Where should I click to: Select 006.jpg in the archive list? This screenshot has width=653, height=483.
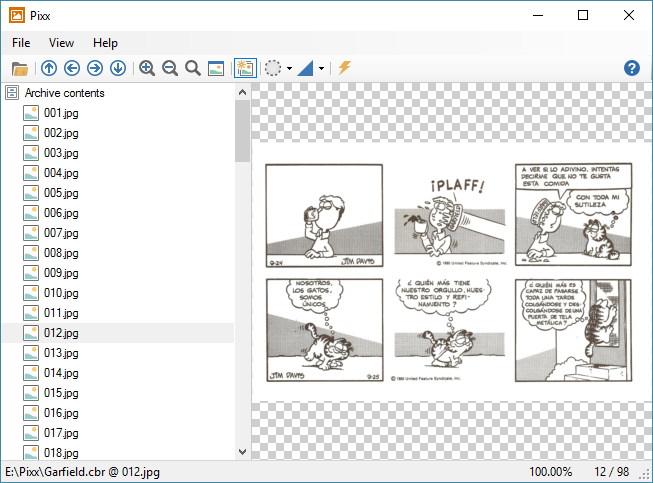[x=61, y=213]
